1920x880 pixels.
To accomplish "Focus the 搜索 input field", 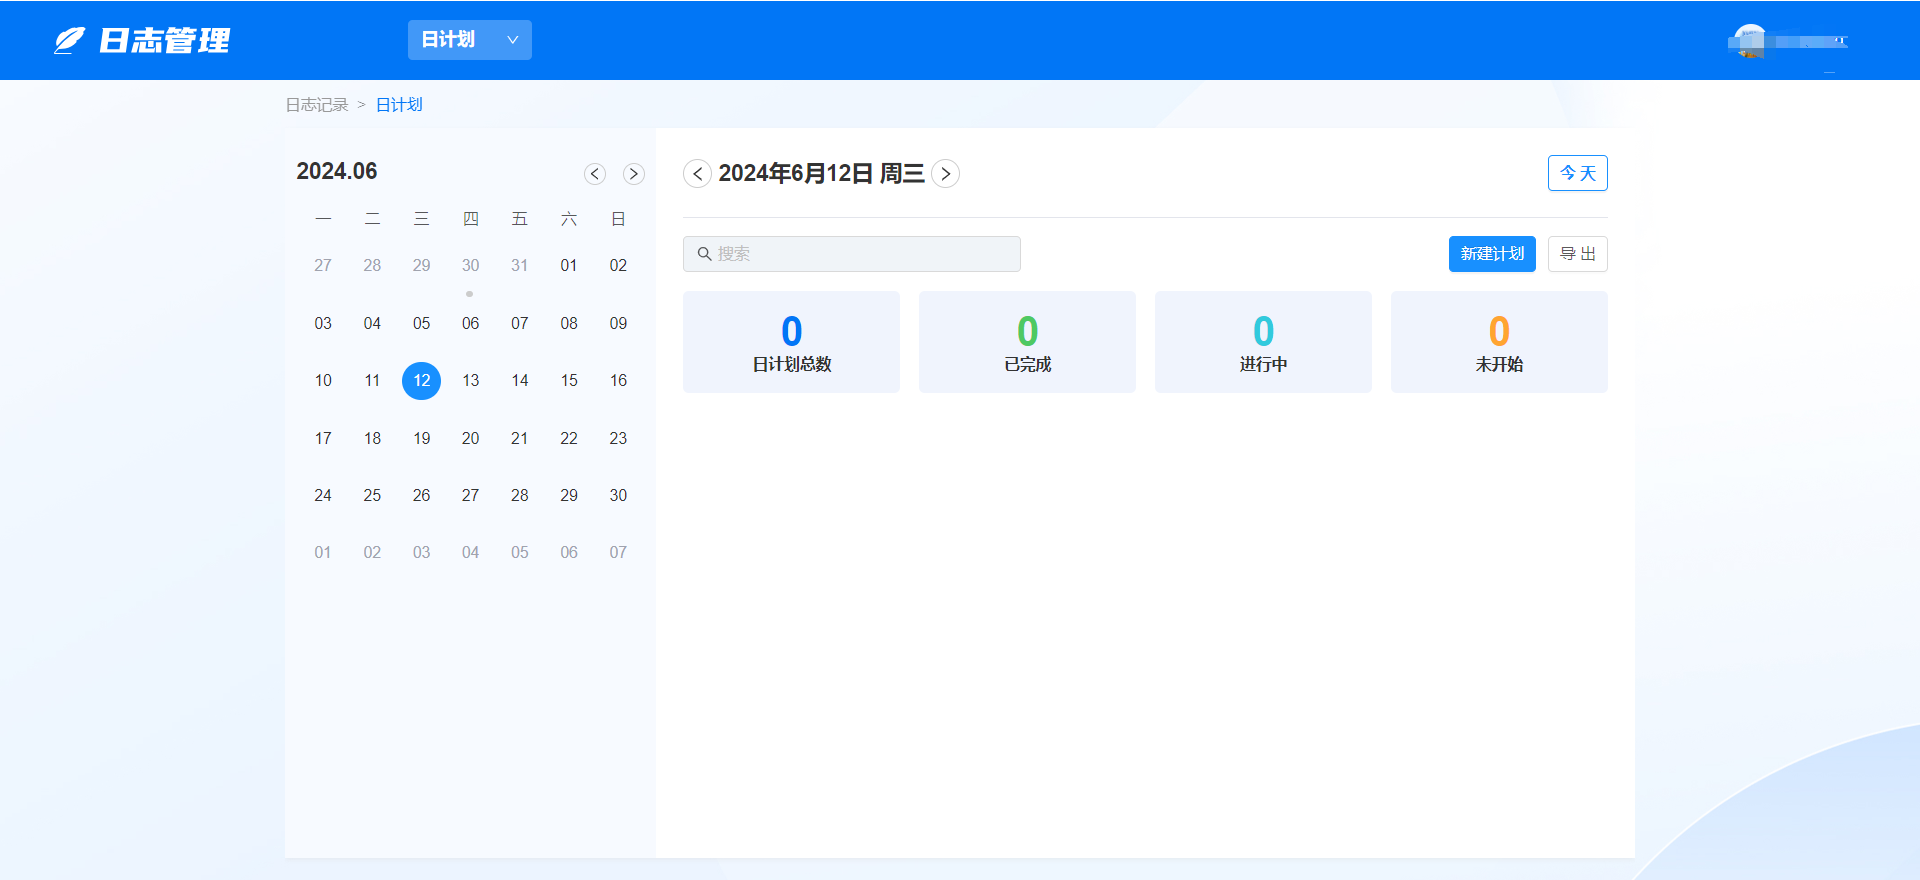I will pos(852,254).
